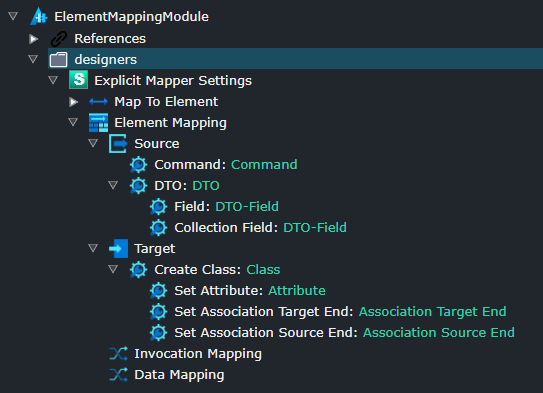Select Explicit Mapper Settings label
The width and height of the screenshot is (543, 393).
click(x=173, y=81)
